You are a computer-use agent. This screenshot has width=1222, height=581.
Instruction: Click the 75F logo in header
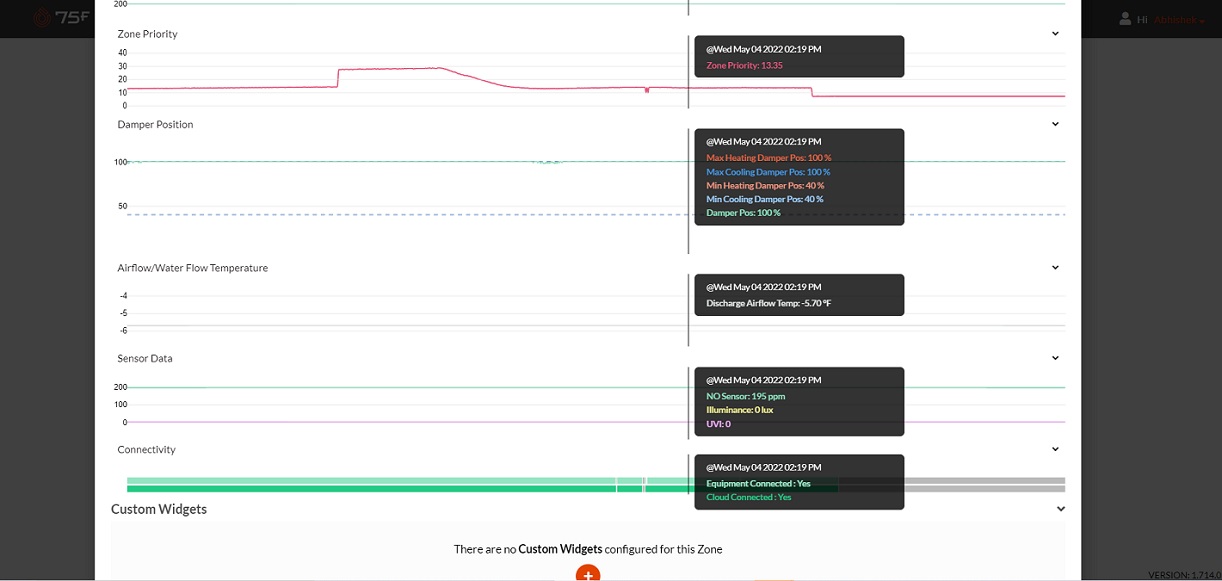point(60,18)
